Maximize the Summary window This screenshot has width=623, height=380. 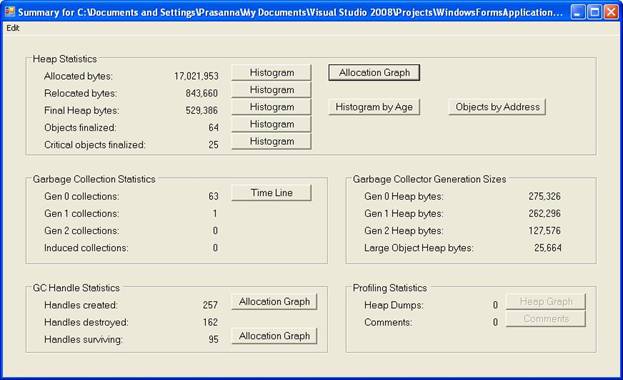[595, 12]
